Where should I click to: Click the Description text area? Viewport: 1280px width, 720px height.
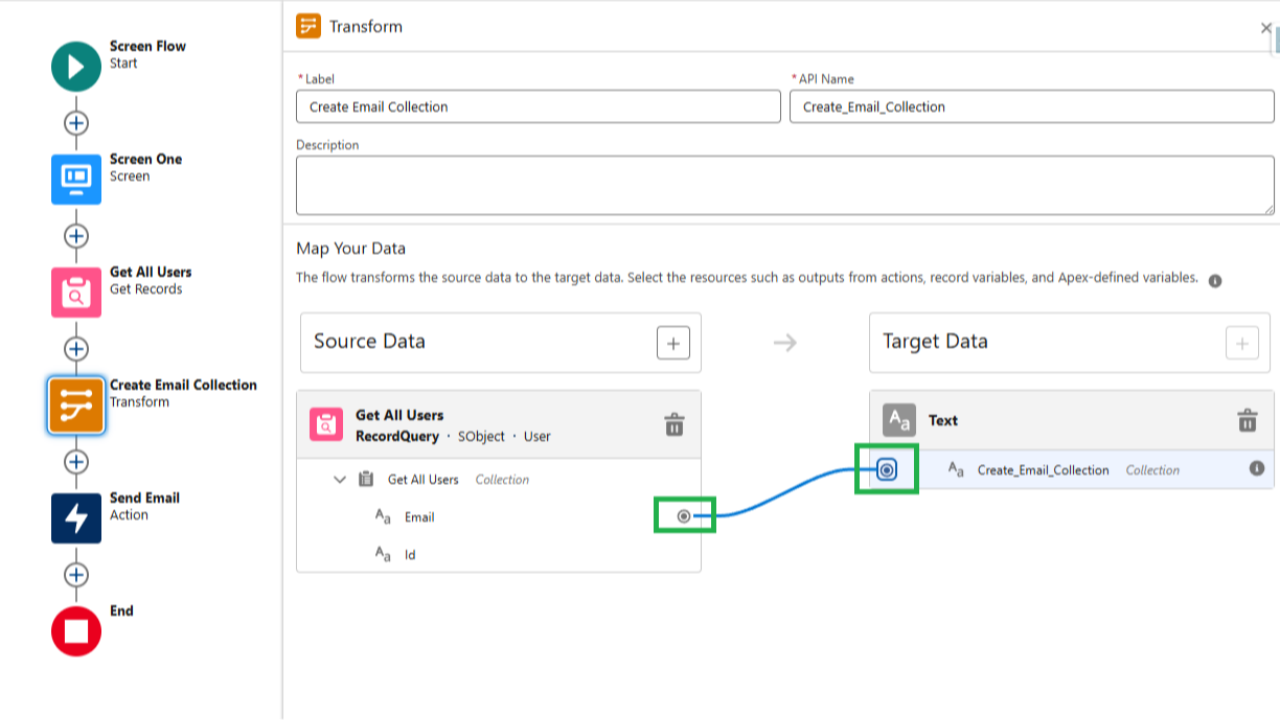pyautogui.click(x=785, y=185)
